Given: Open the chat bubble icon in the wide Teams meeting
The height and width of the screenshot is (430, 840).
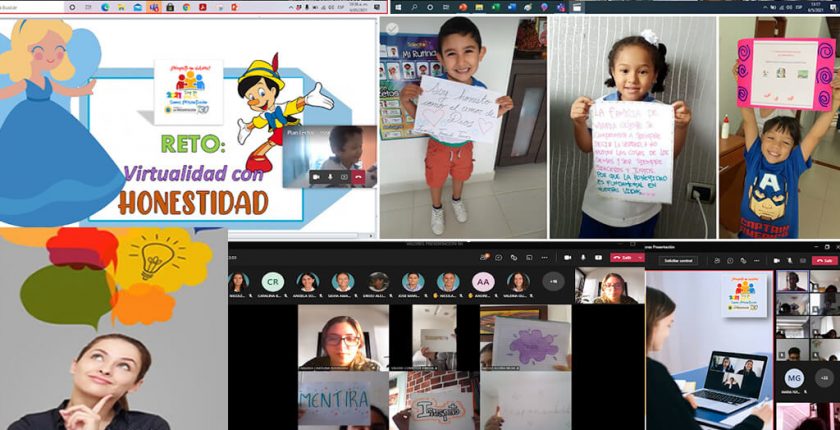Looking at the screenshot, I should [x=499, y=258].
